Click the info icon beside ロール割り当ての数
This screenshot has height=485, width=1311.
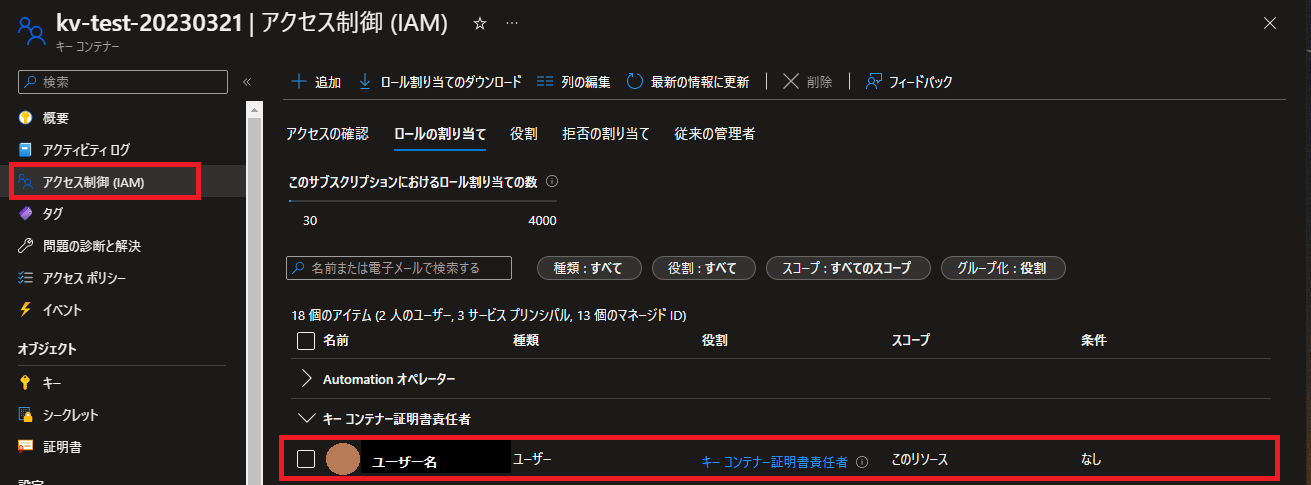[x=552, y=182]
